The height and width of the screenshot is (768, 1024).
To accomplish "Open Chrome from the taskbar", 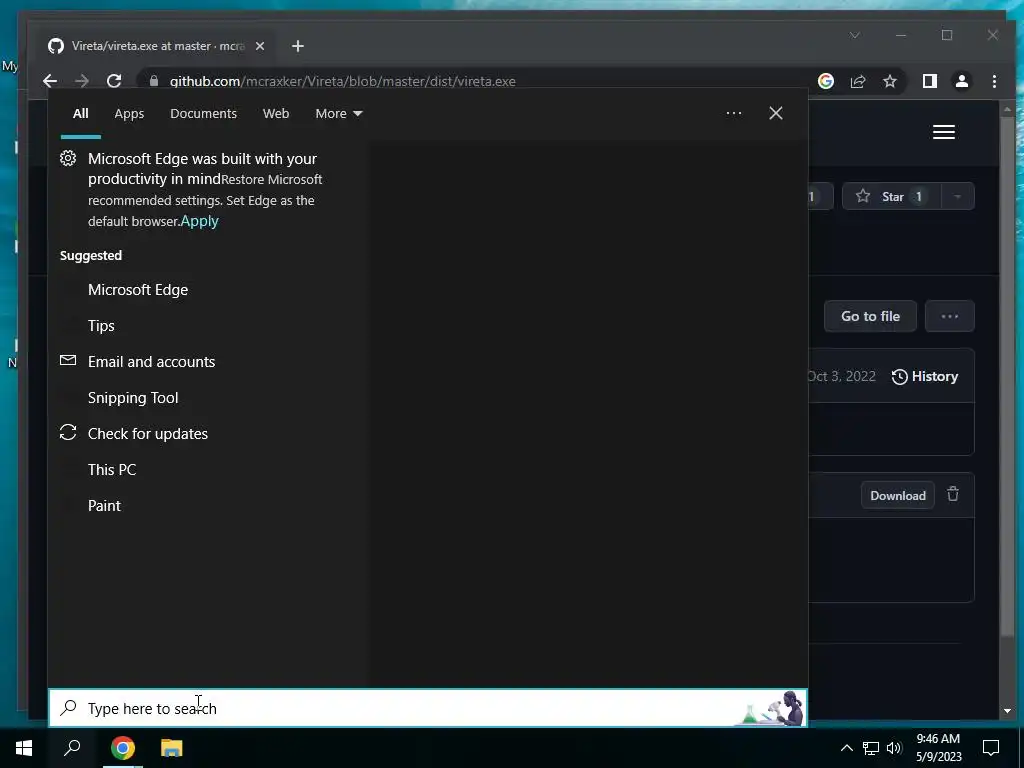I will pos(122,748).
